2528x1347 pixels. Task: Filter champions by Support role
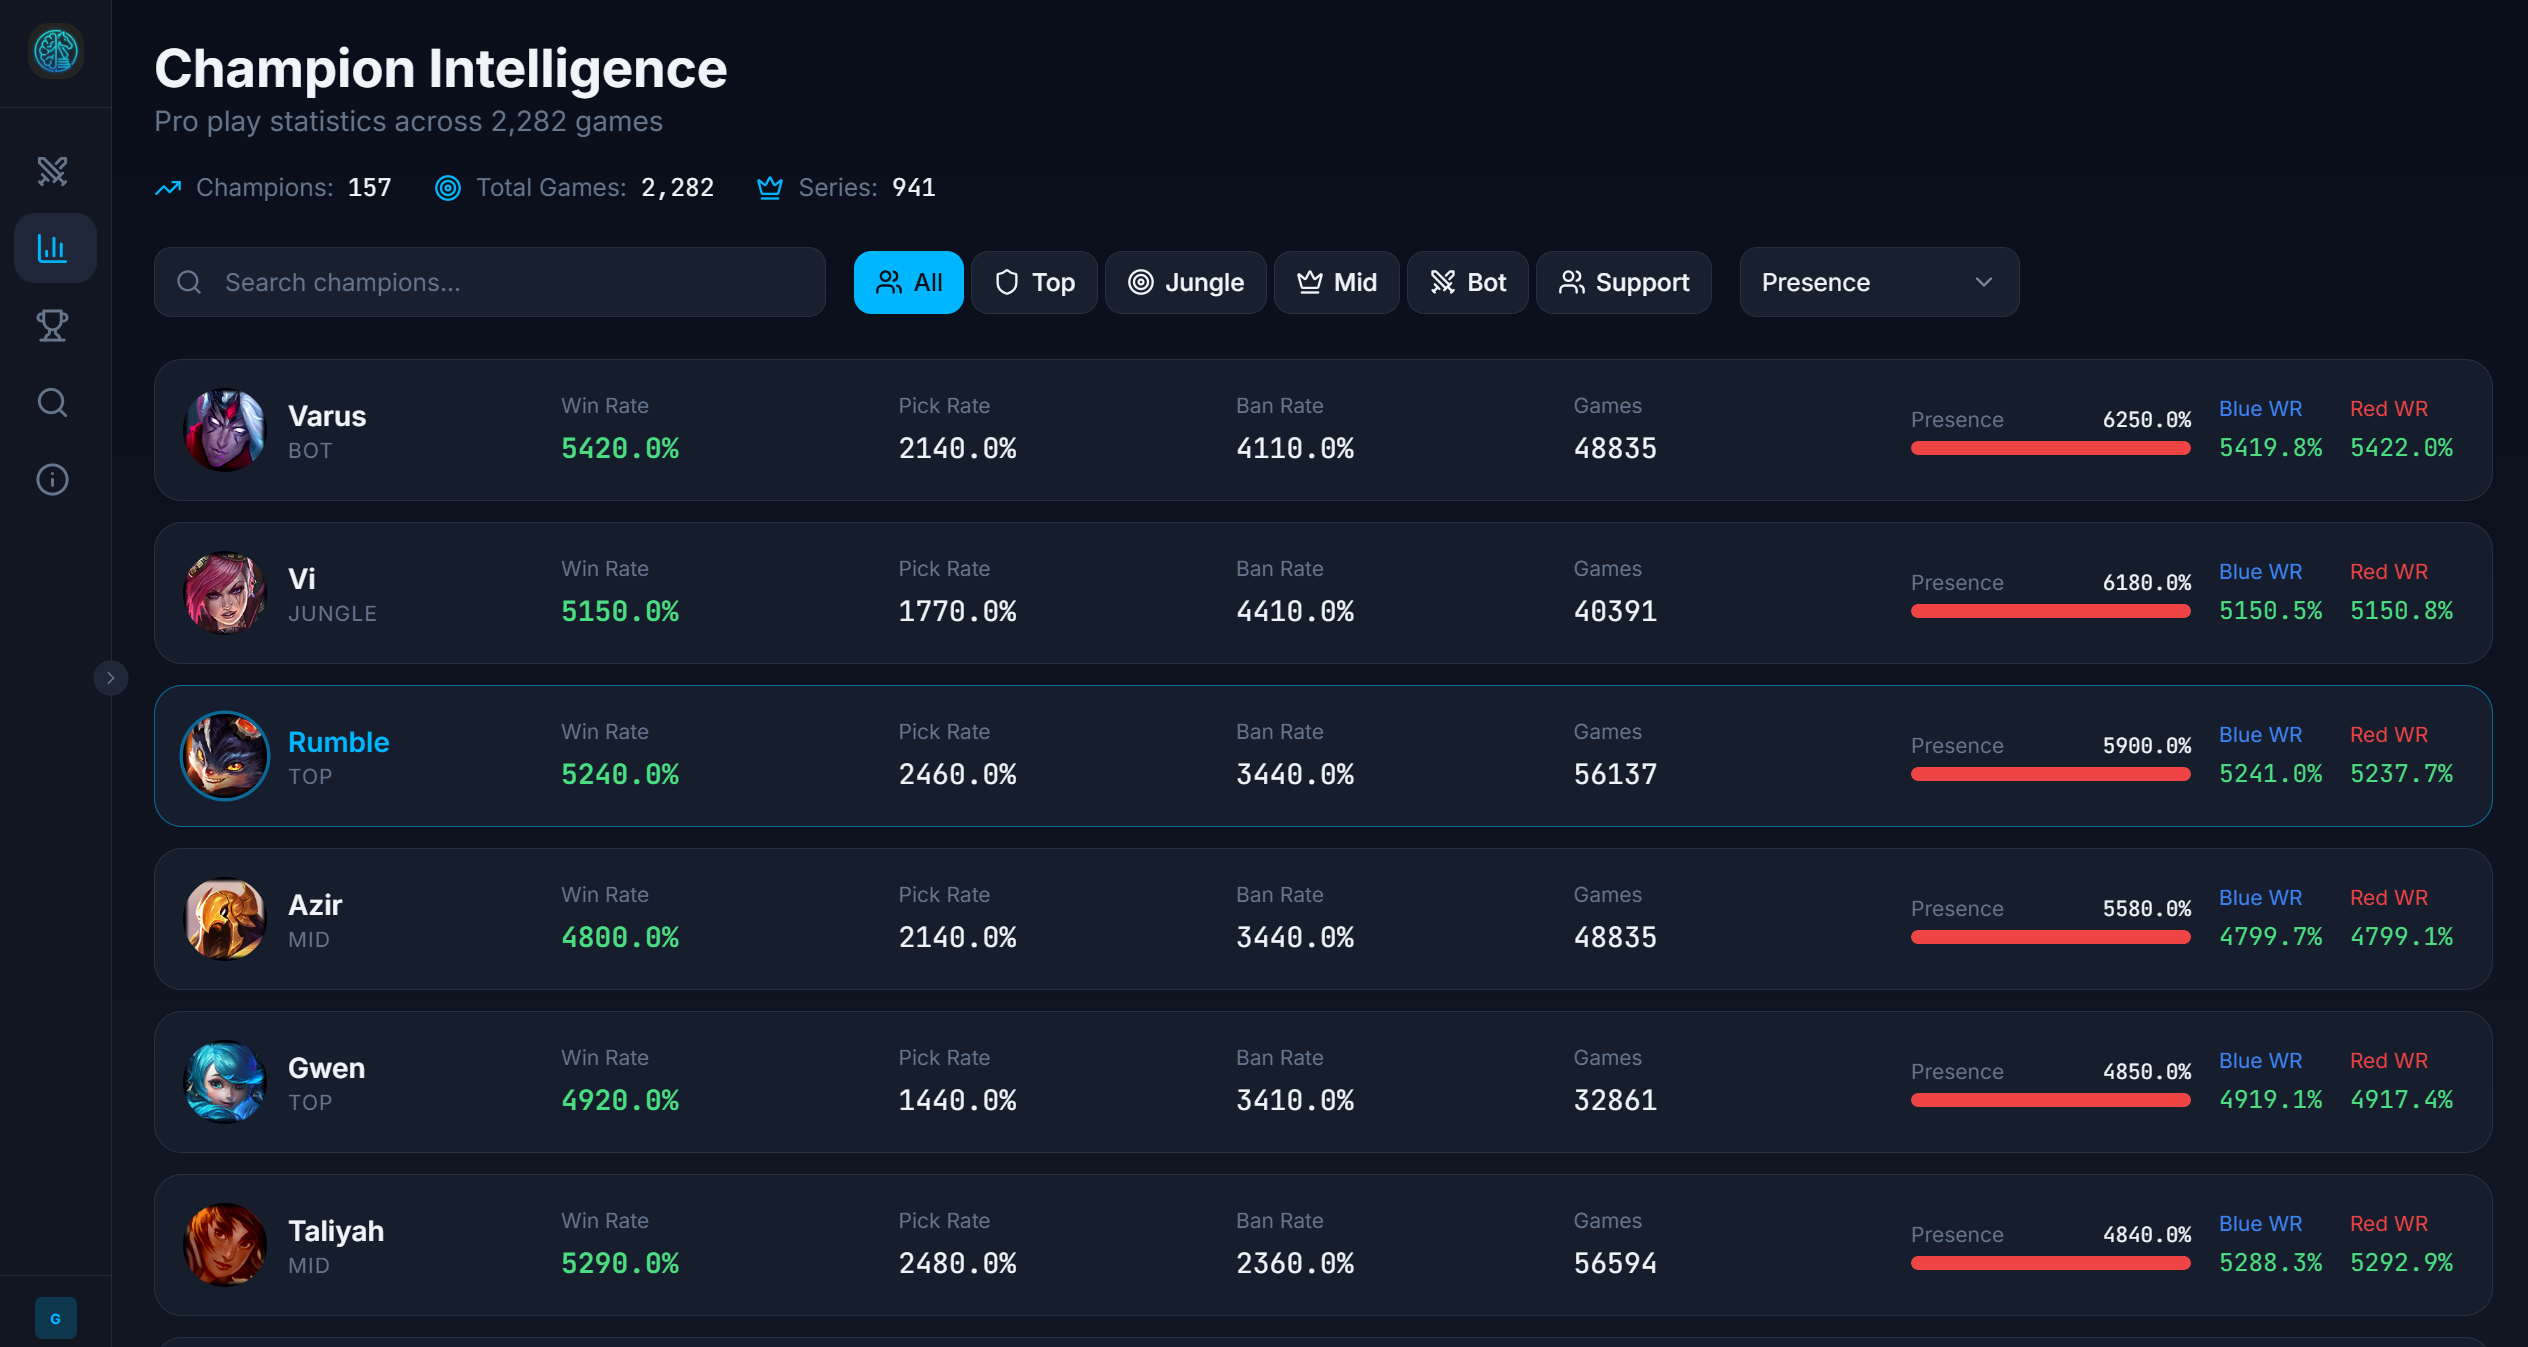pos(1623,283)
